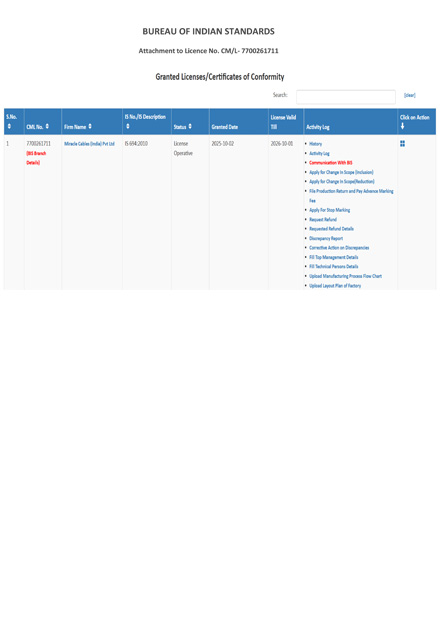Image resolution: width=441 pixels, height=632 pixels.
Task: Open Upload Manufacturing Process Flow Chart link
Action: 345,276
